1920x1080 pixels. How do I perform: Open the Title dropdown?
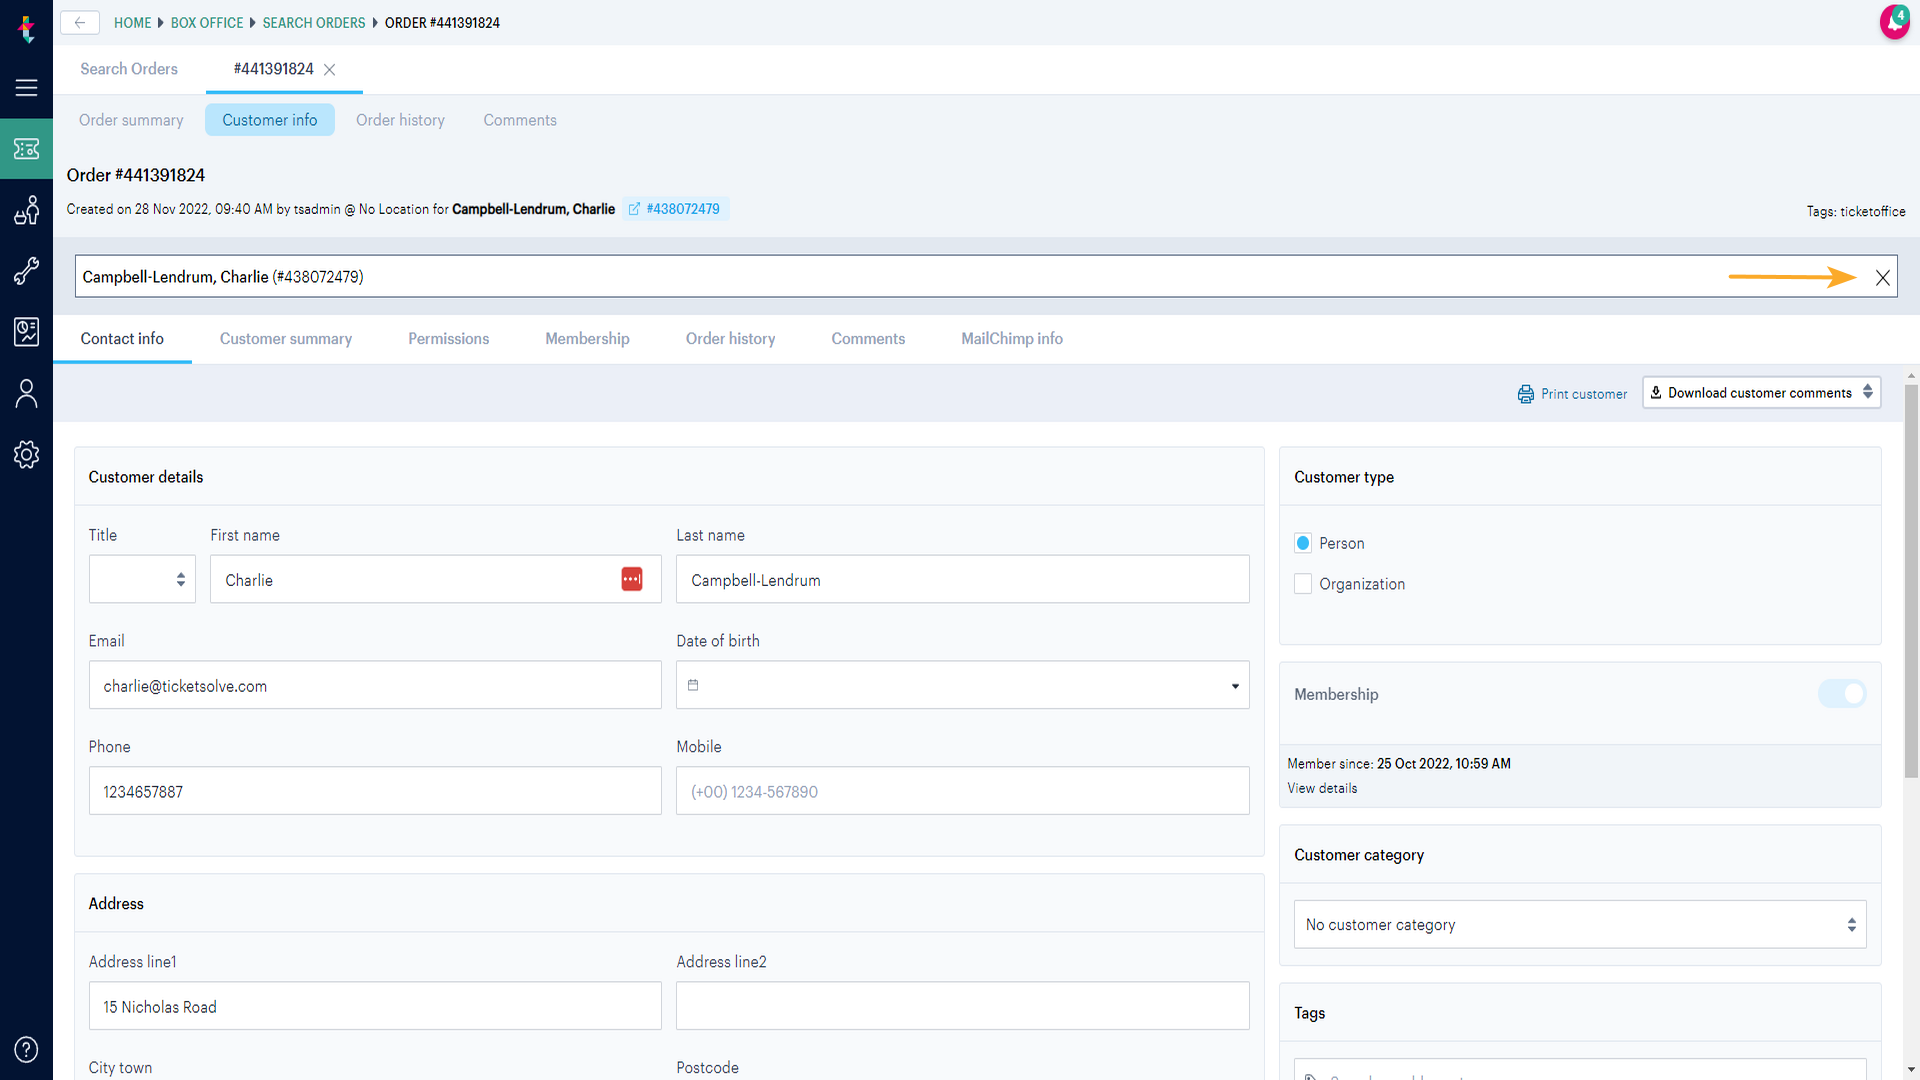coord(142,579)
